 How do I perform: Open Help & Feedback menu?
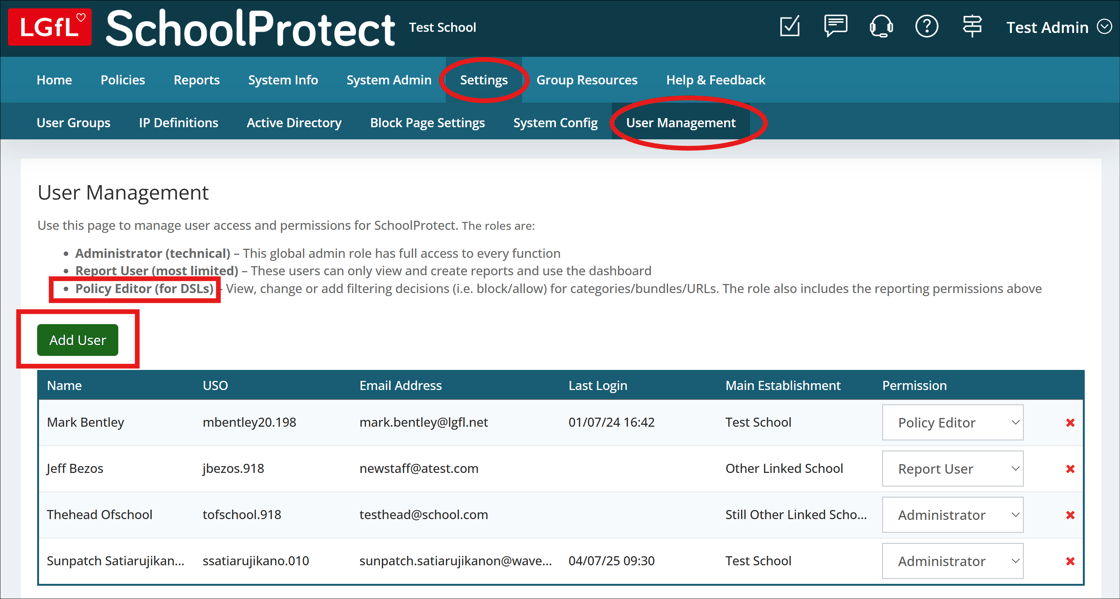716,80
